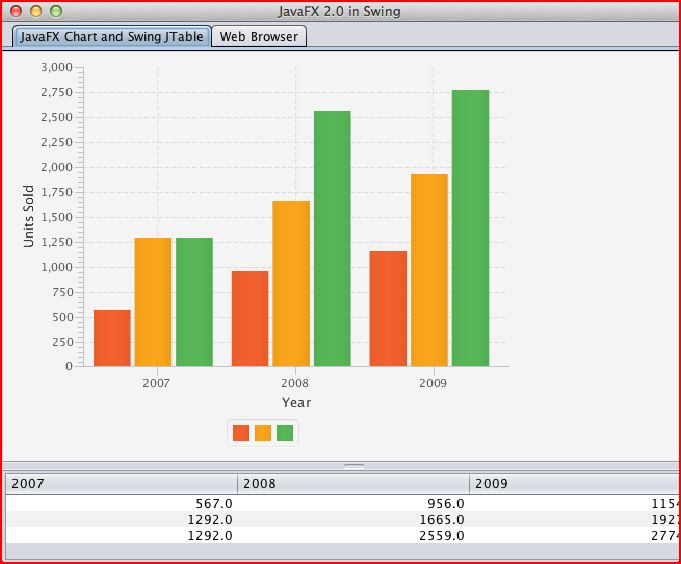Select the 2559.0 table cell

[353, 535]
